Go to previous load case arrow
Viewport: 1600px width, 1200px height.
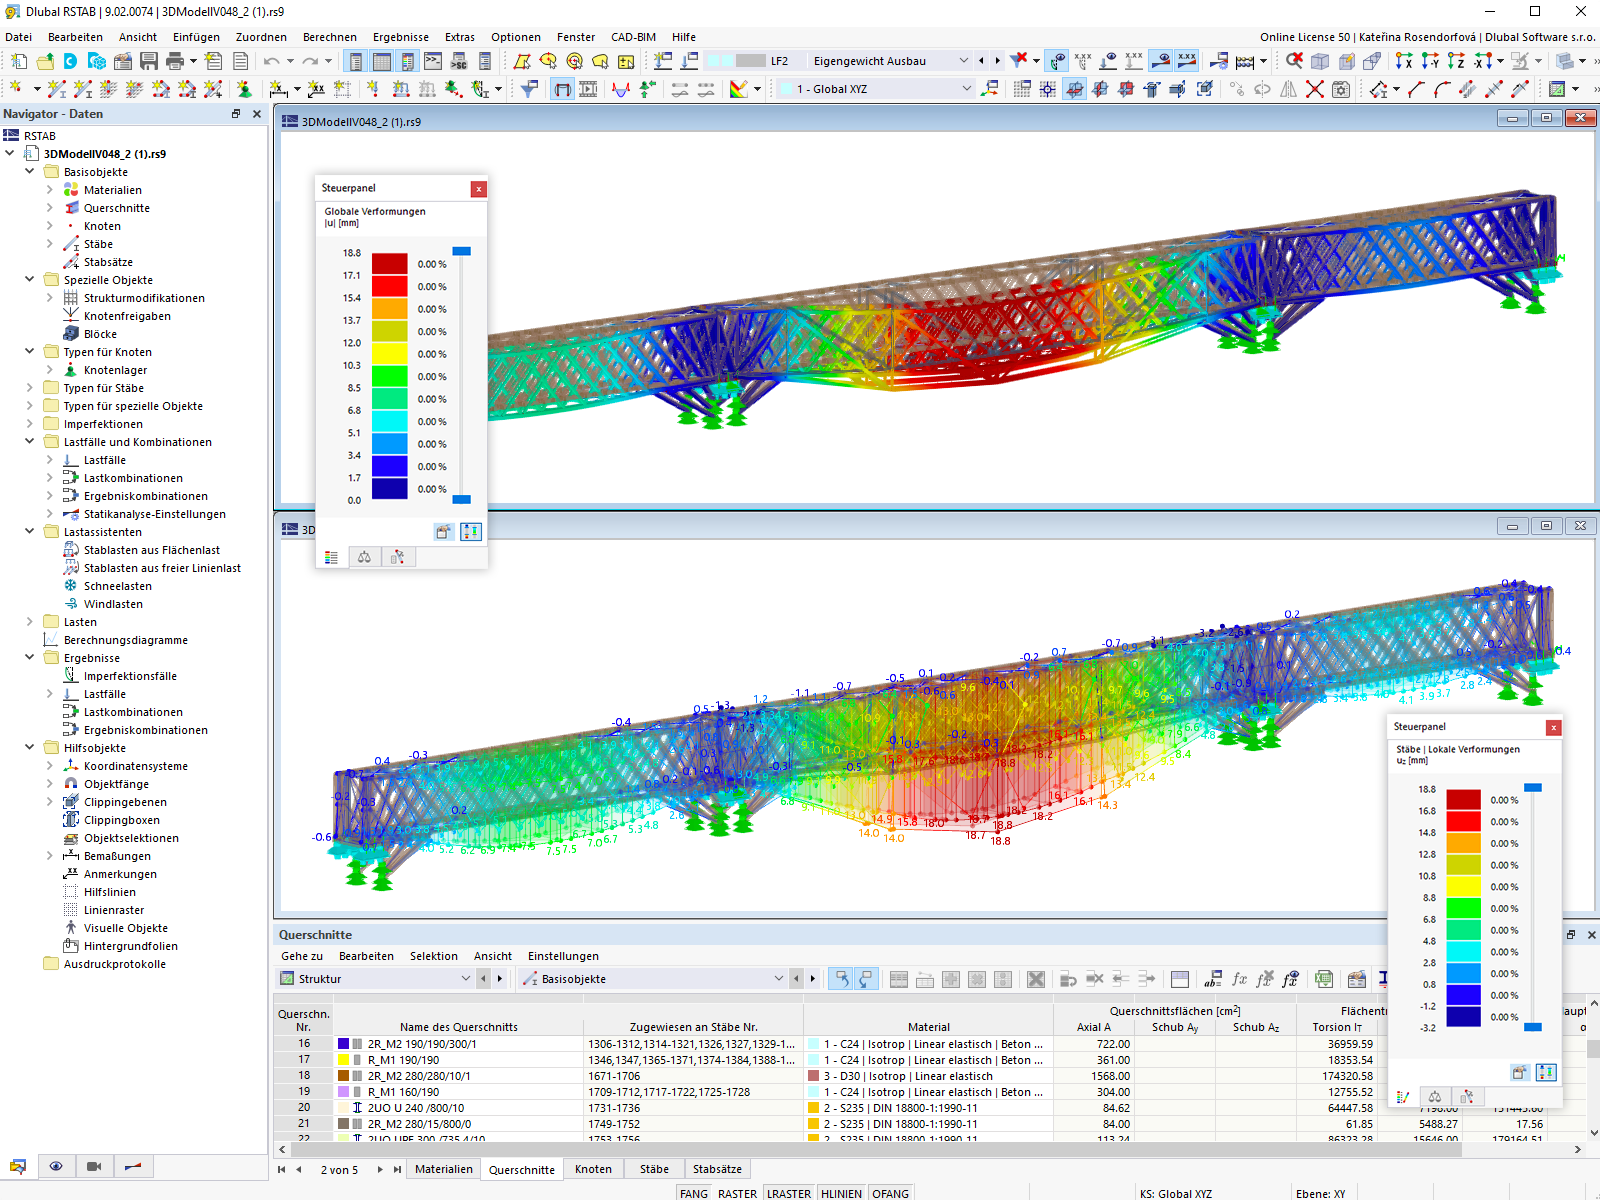coord(981,61)
